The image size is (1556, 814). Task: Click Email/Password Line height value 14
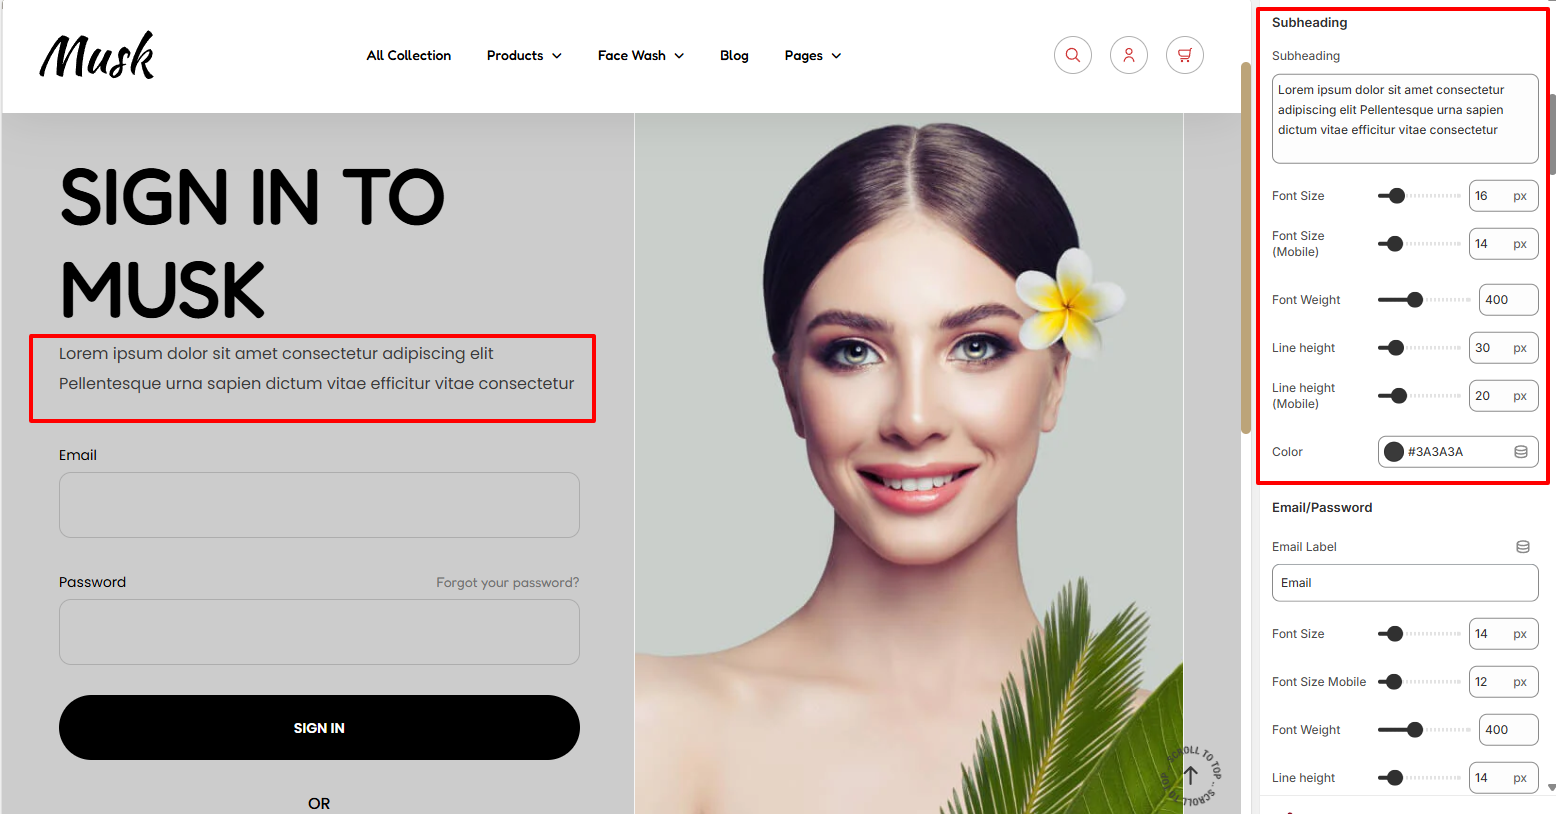tap(1504, 778)
